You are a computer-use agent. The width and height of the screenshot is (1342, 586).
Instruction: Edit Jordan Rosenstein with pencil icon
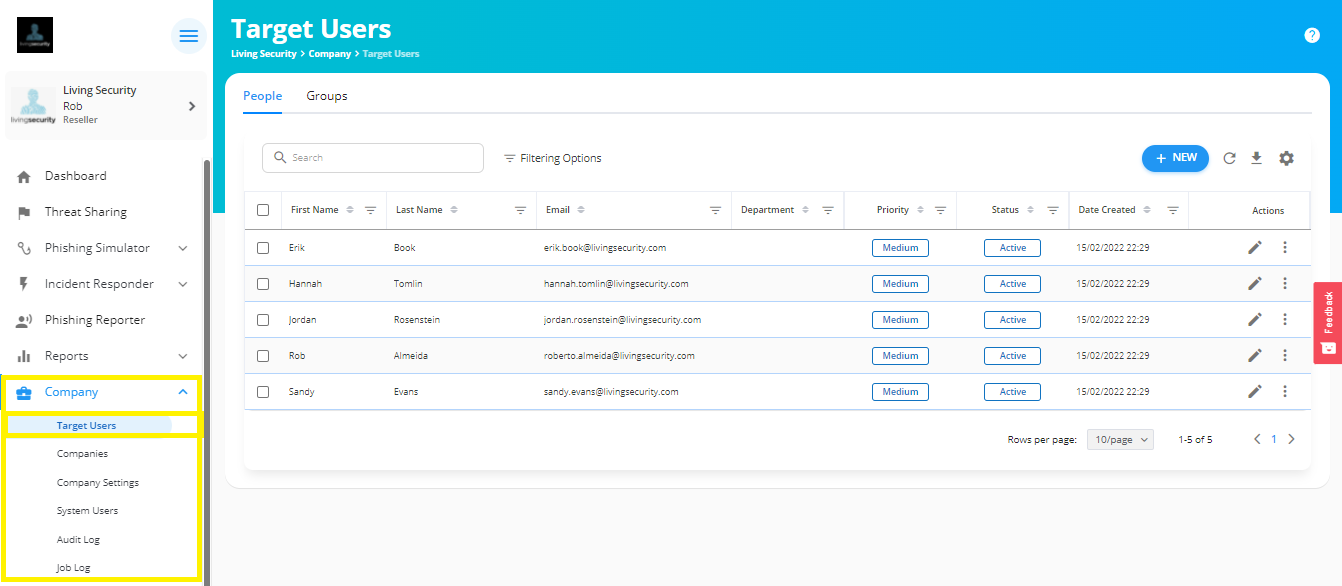pos(1255,320)
